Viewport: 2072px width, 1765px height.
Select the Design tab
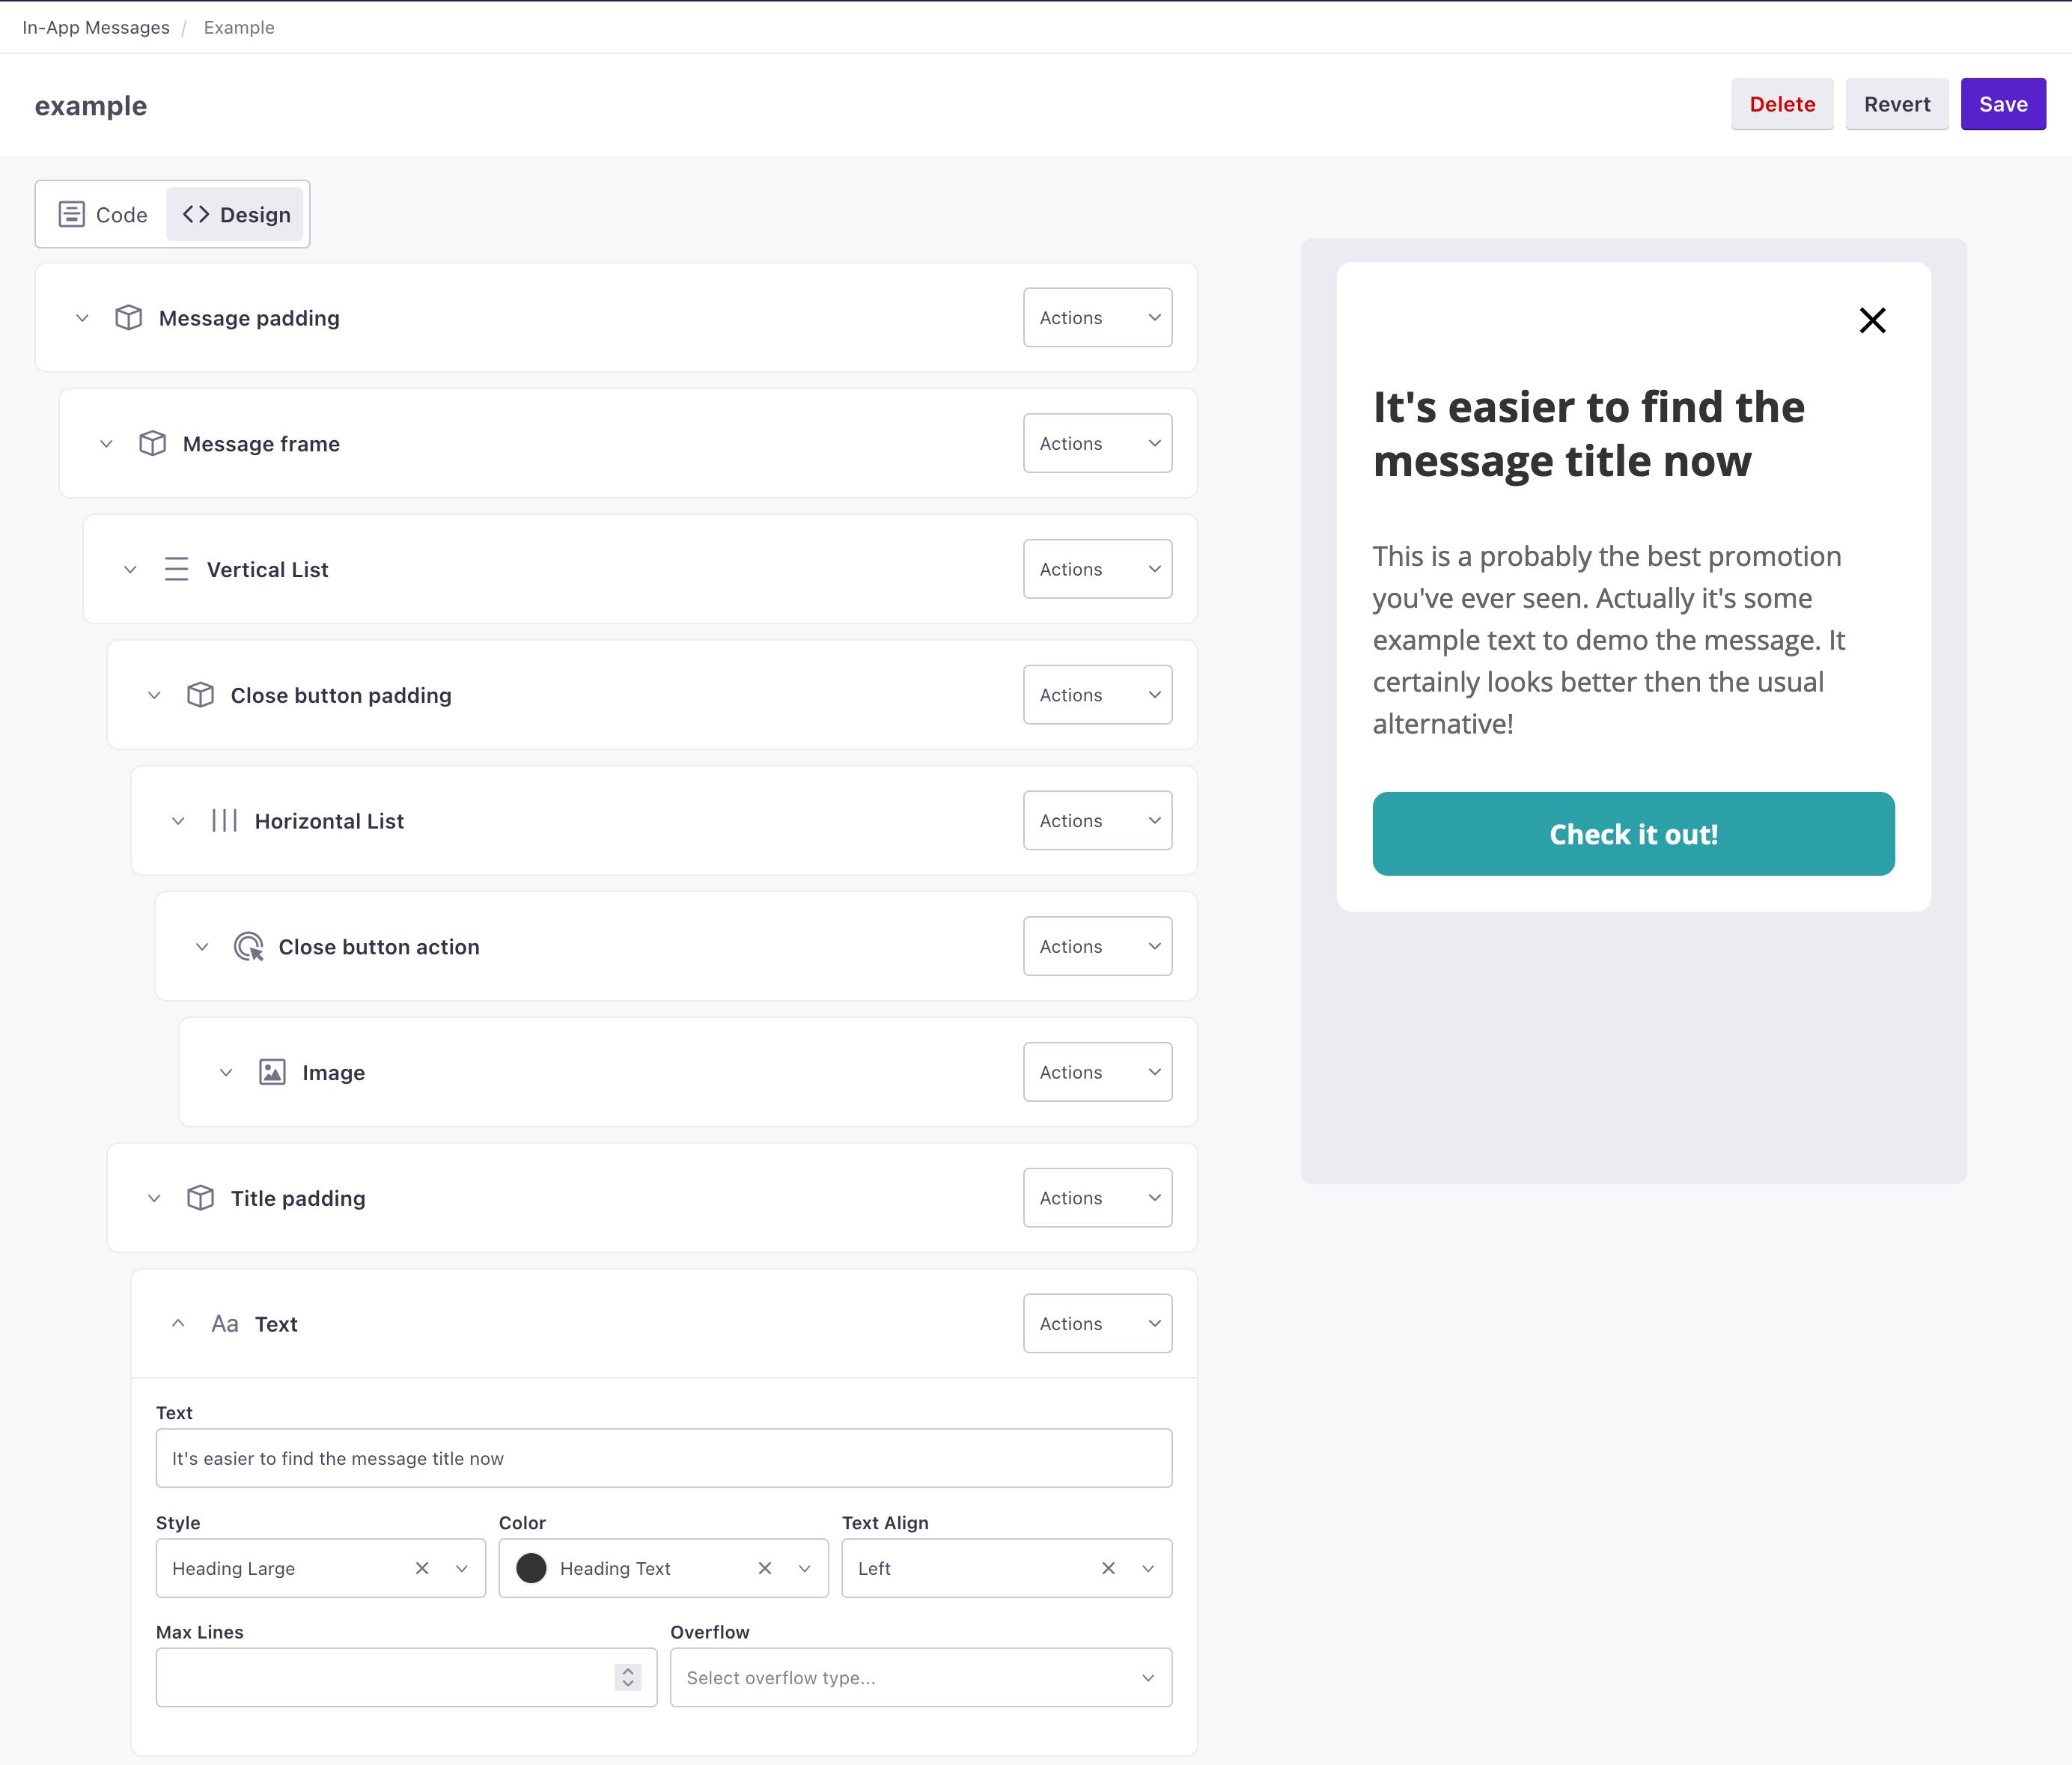(235, 213)
